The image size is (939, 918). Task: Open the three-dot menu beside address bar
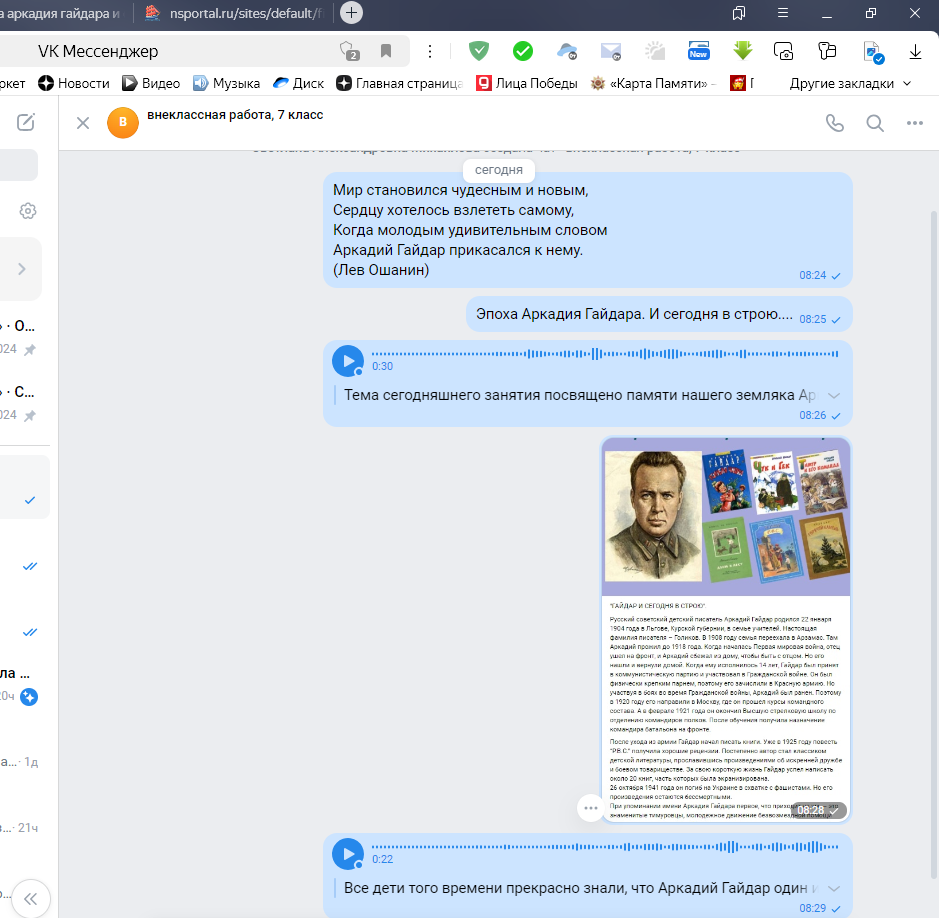coord(430,51)
